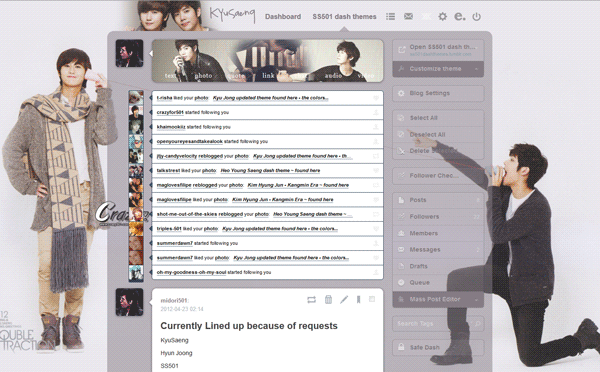Select the photo post type

tap(203, 76)
